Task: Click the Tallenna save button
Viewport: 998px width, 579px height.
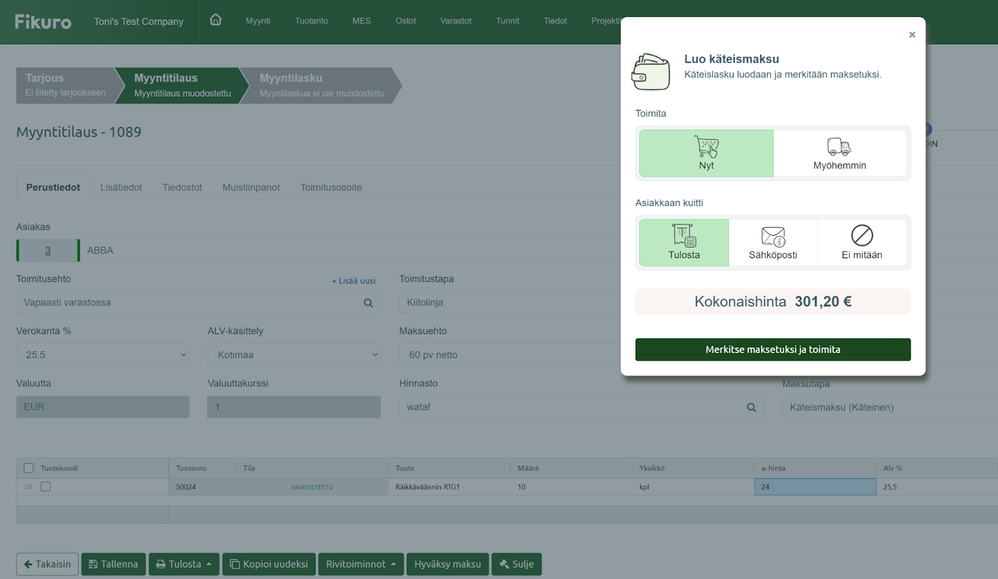Action: pyautogui.click(x=113, y=564)
